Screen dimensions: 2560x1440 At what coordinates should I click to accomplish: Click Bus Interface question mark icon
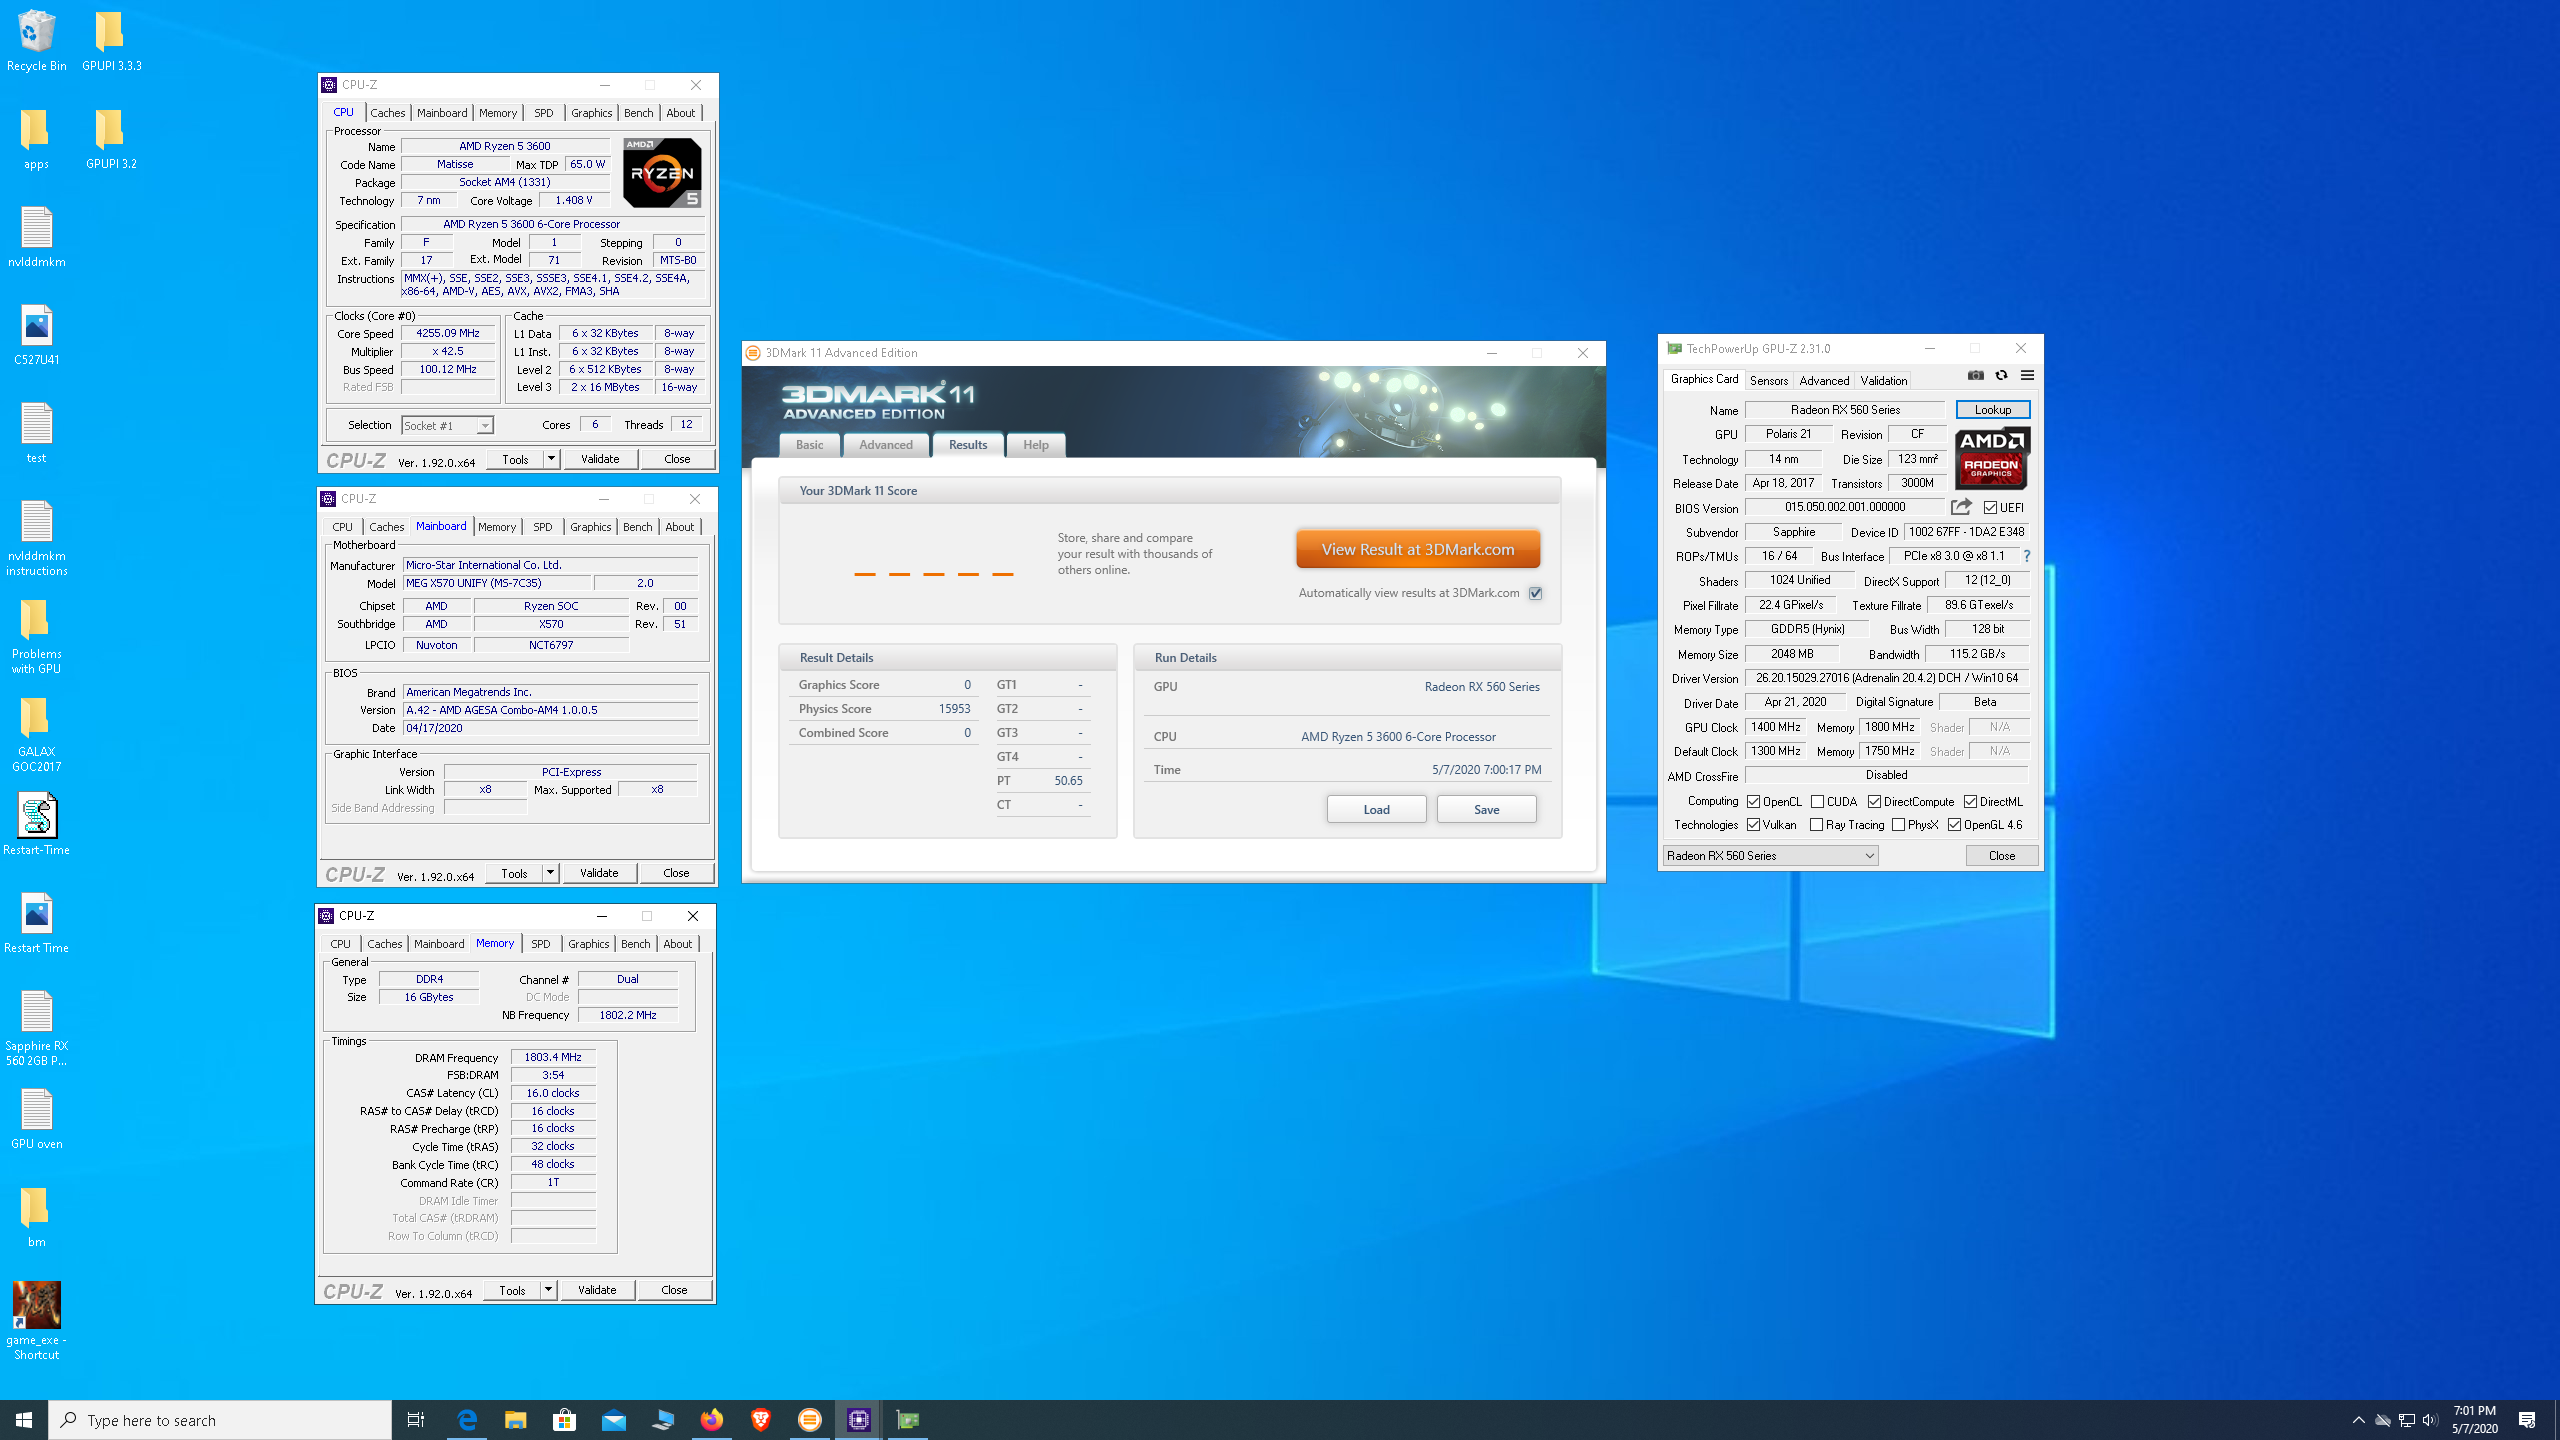(2027, 556)
